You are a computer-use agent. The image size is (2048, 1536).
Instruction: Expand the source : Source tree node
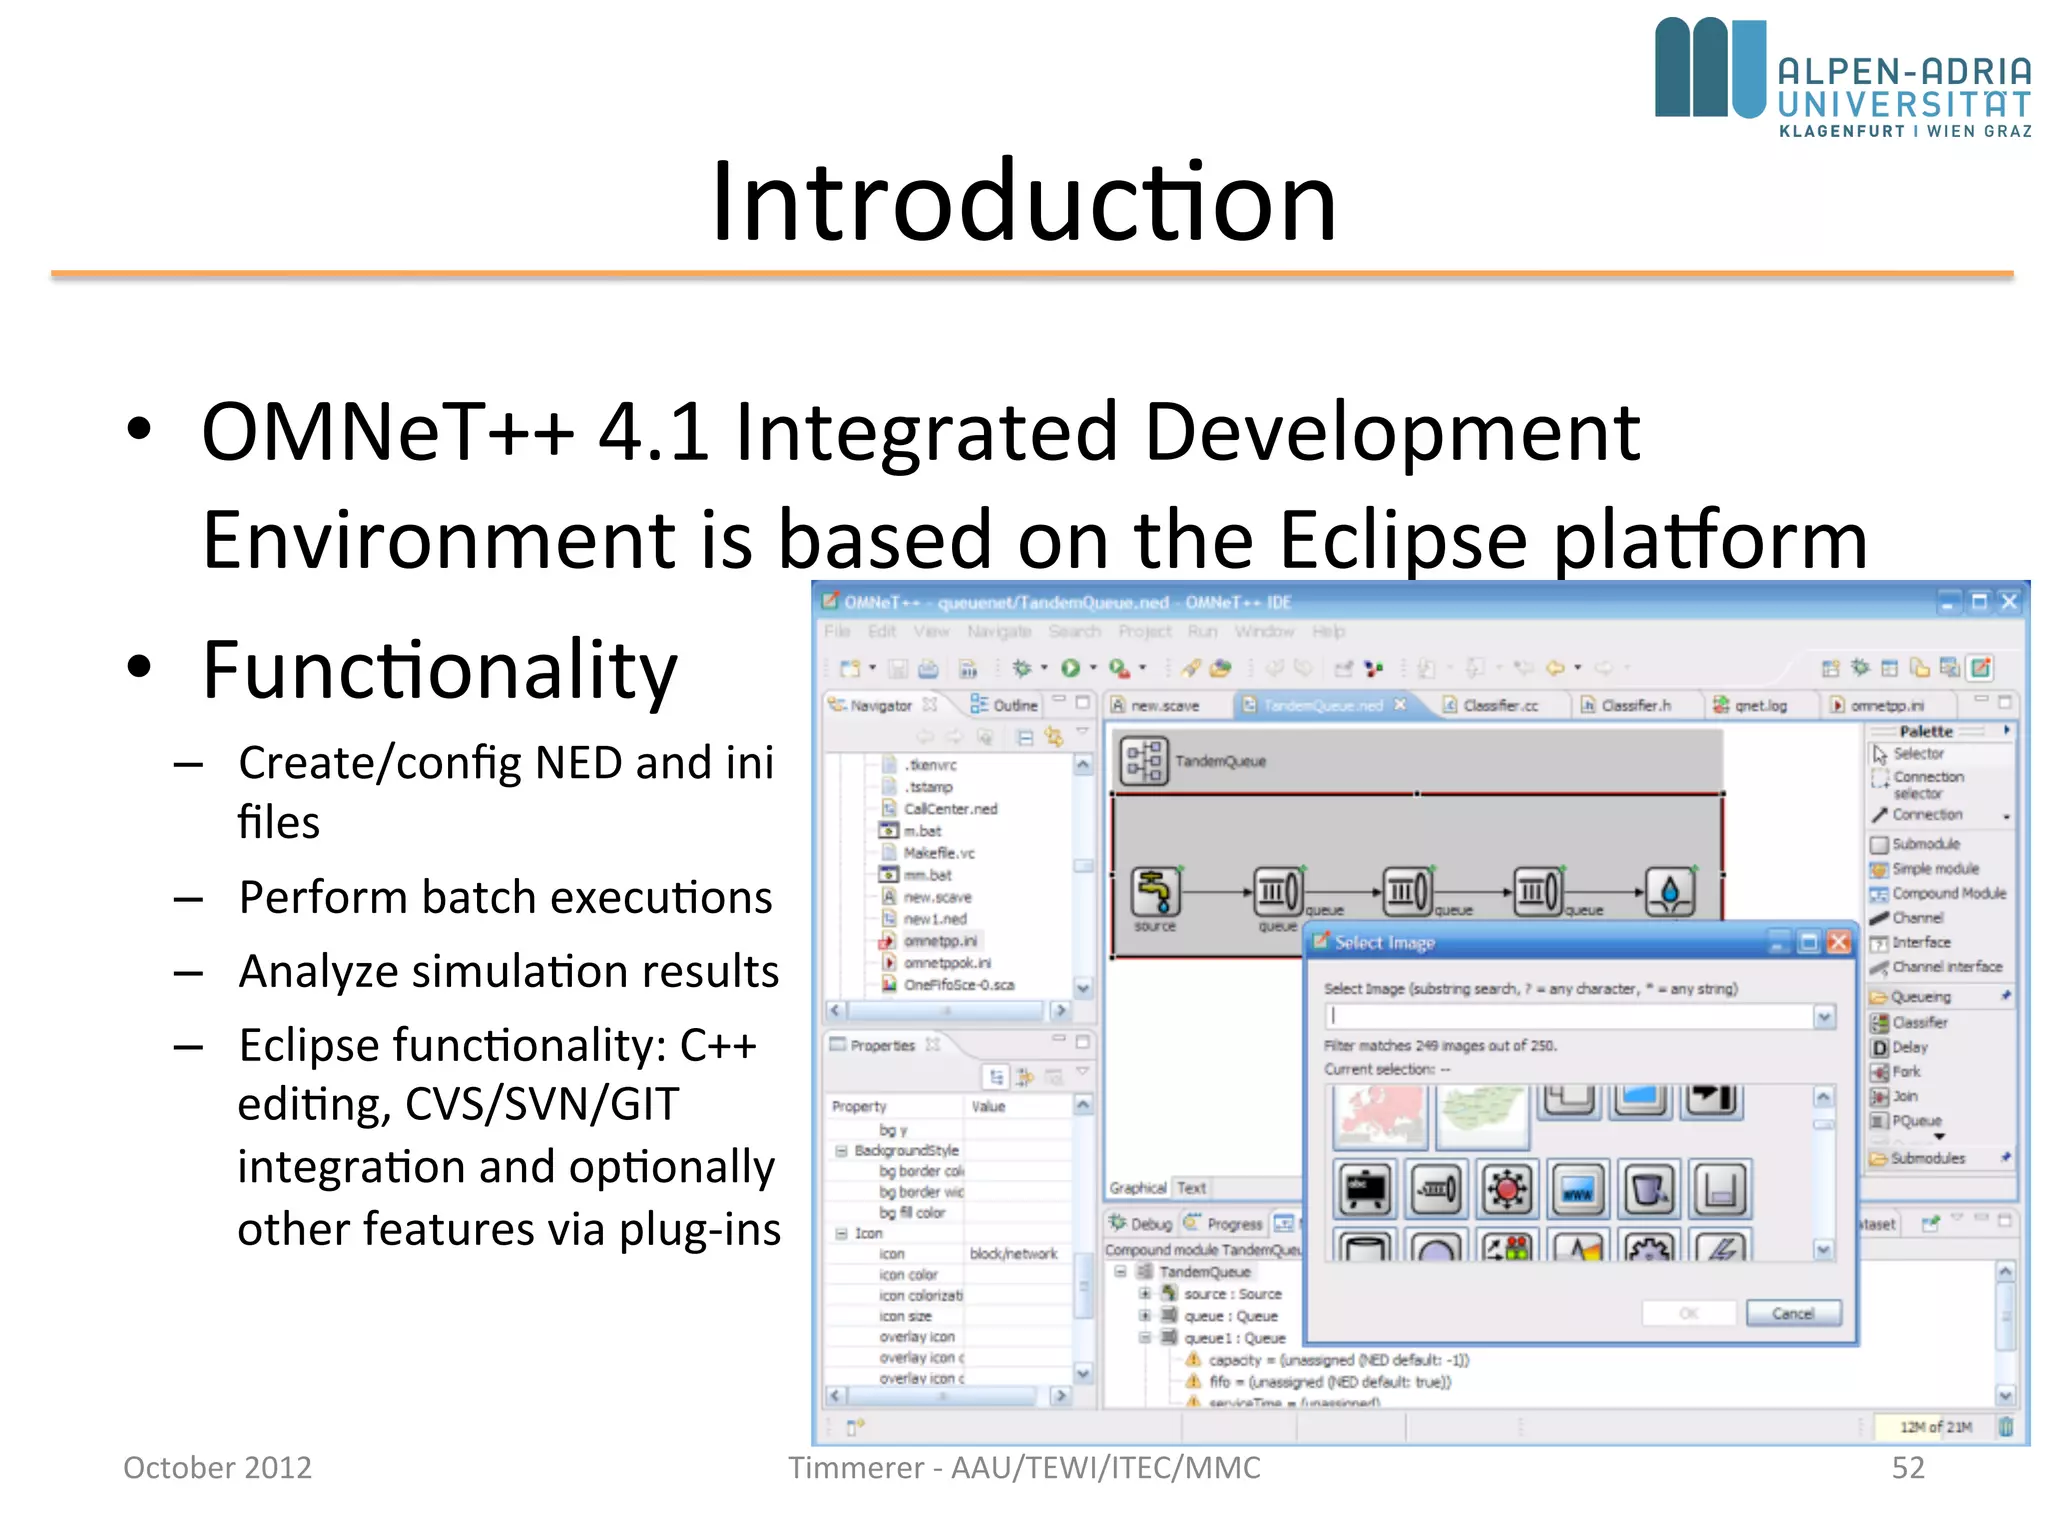(1144, 1294)
